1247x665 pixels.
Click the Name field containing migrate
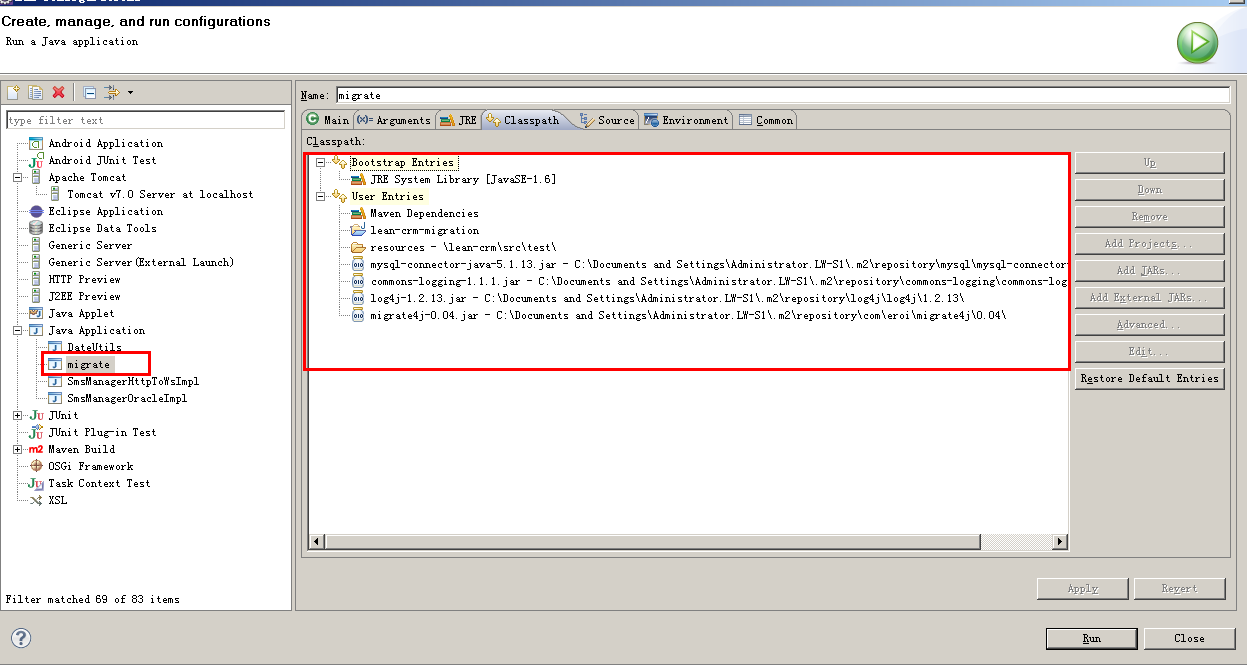782,95
